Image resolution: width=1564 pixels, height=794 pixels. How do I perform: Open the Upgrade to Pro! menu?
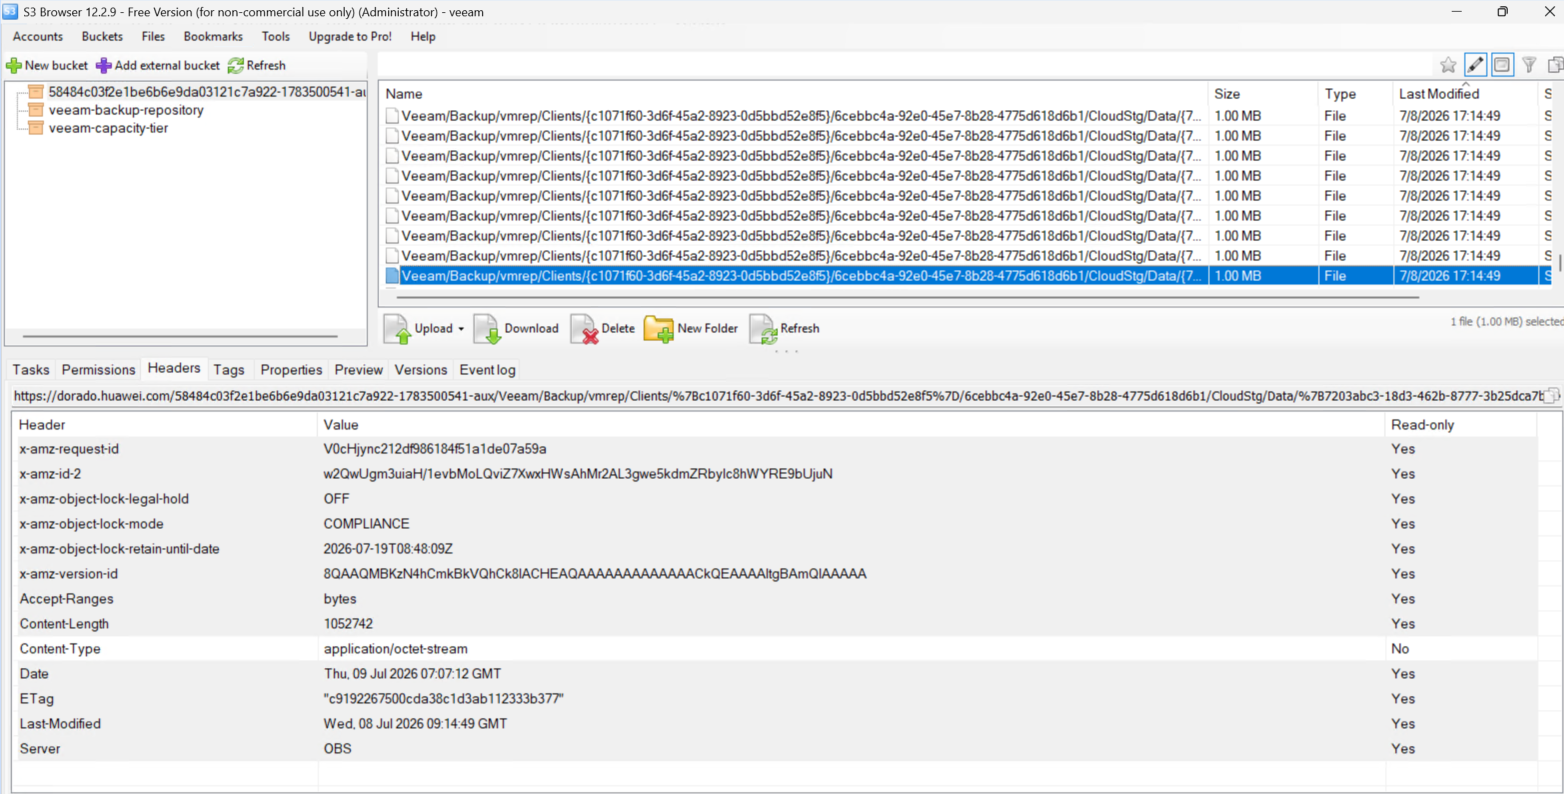pos(350,37)
